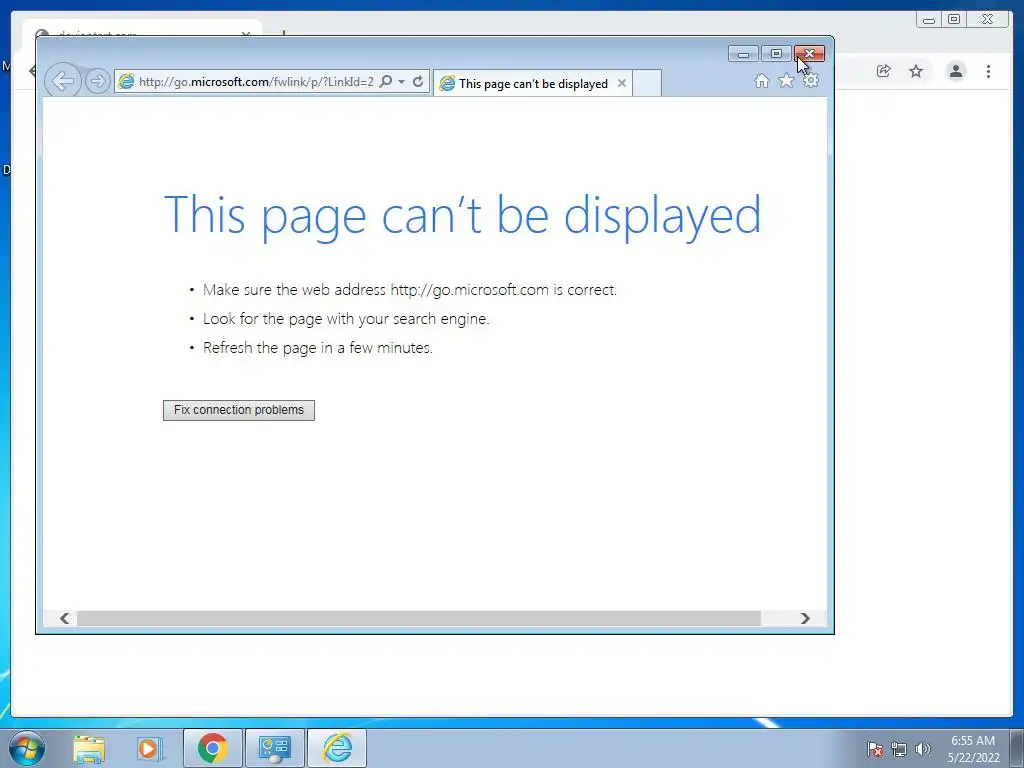Open Internet Explorer Favorites star
1024x768 pixels.
786,81
